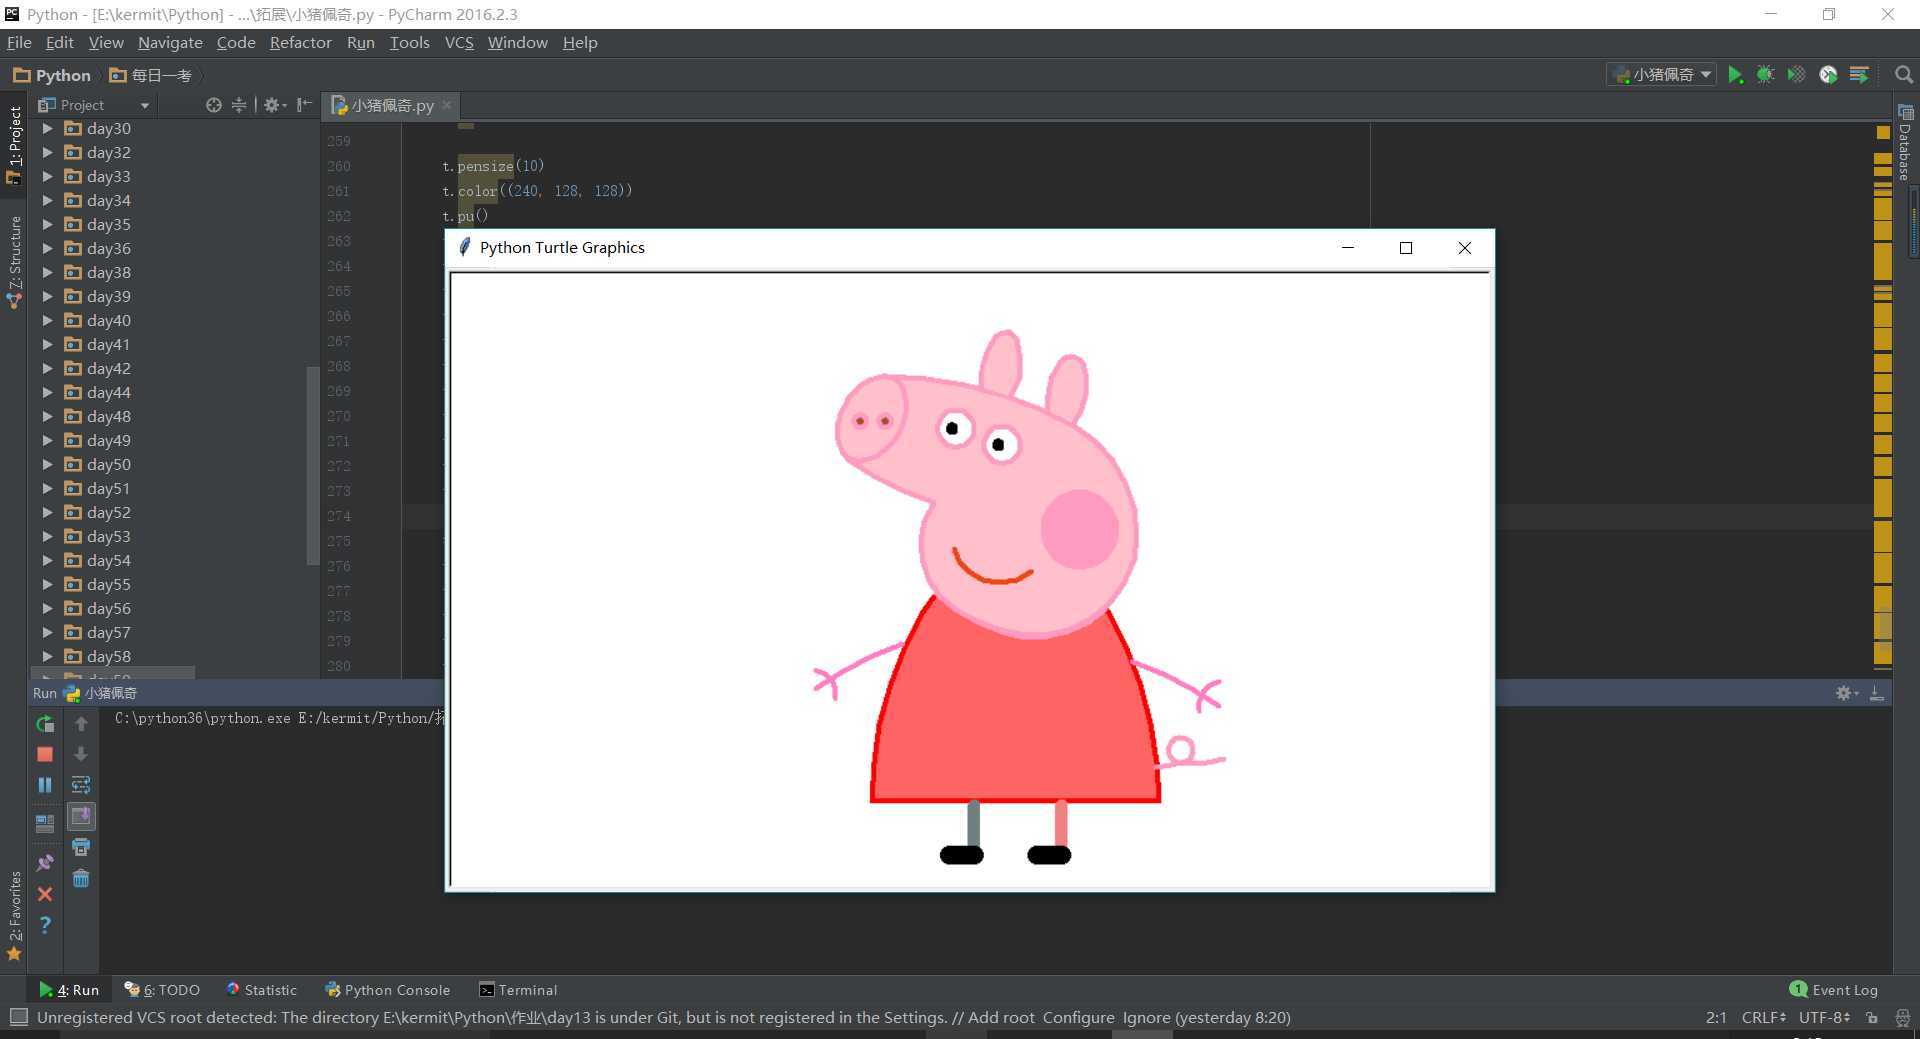The height and width of the screenshot is (1039, 1920).
Task: Open the 7: Structure side panel
Action: click(x=14, y=262)
